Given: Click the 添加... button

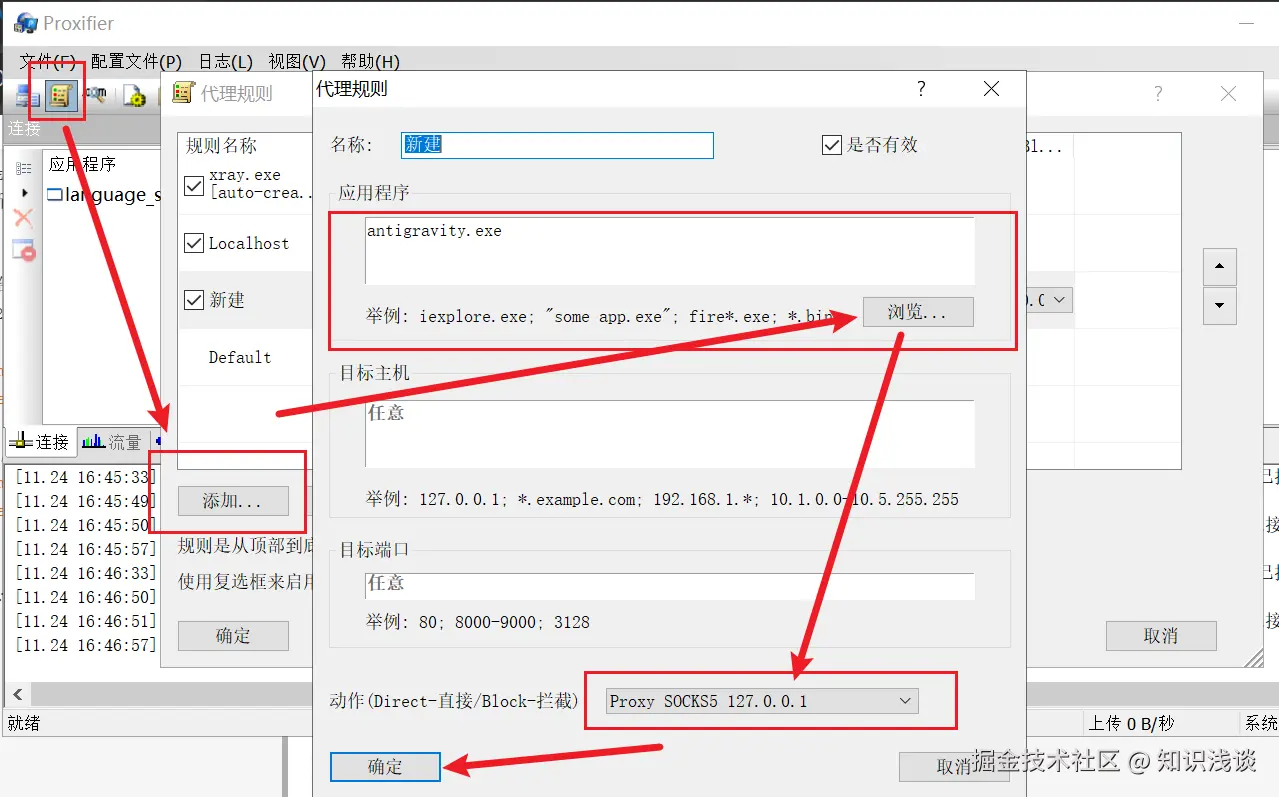Looking at the screenshot, I should click(233, 501).
